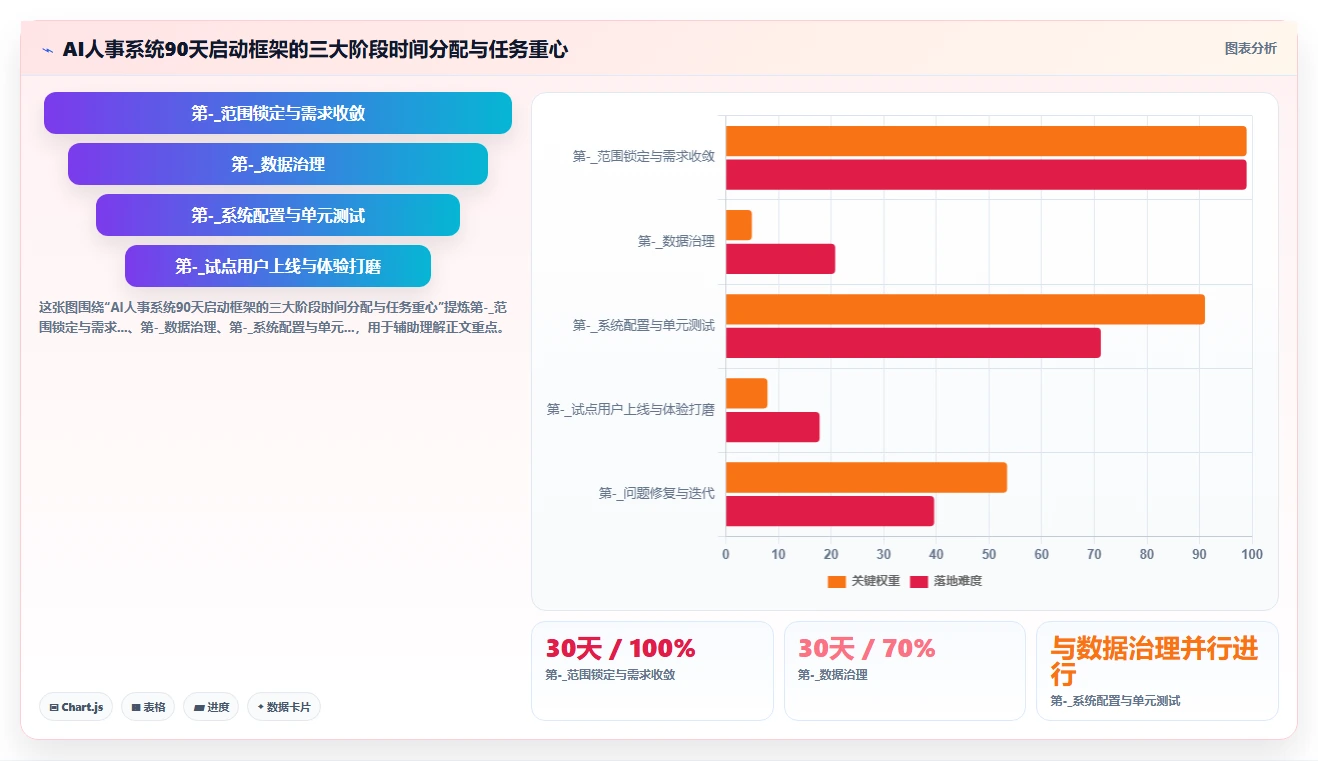The image size is (1318, 761).
Task: Click orange bar for 第-_系统配置与单元测试
Action: click(965, 309)
